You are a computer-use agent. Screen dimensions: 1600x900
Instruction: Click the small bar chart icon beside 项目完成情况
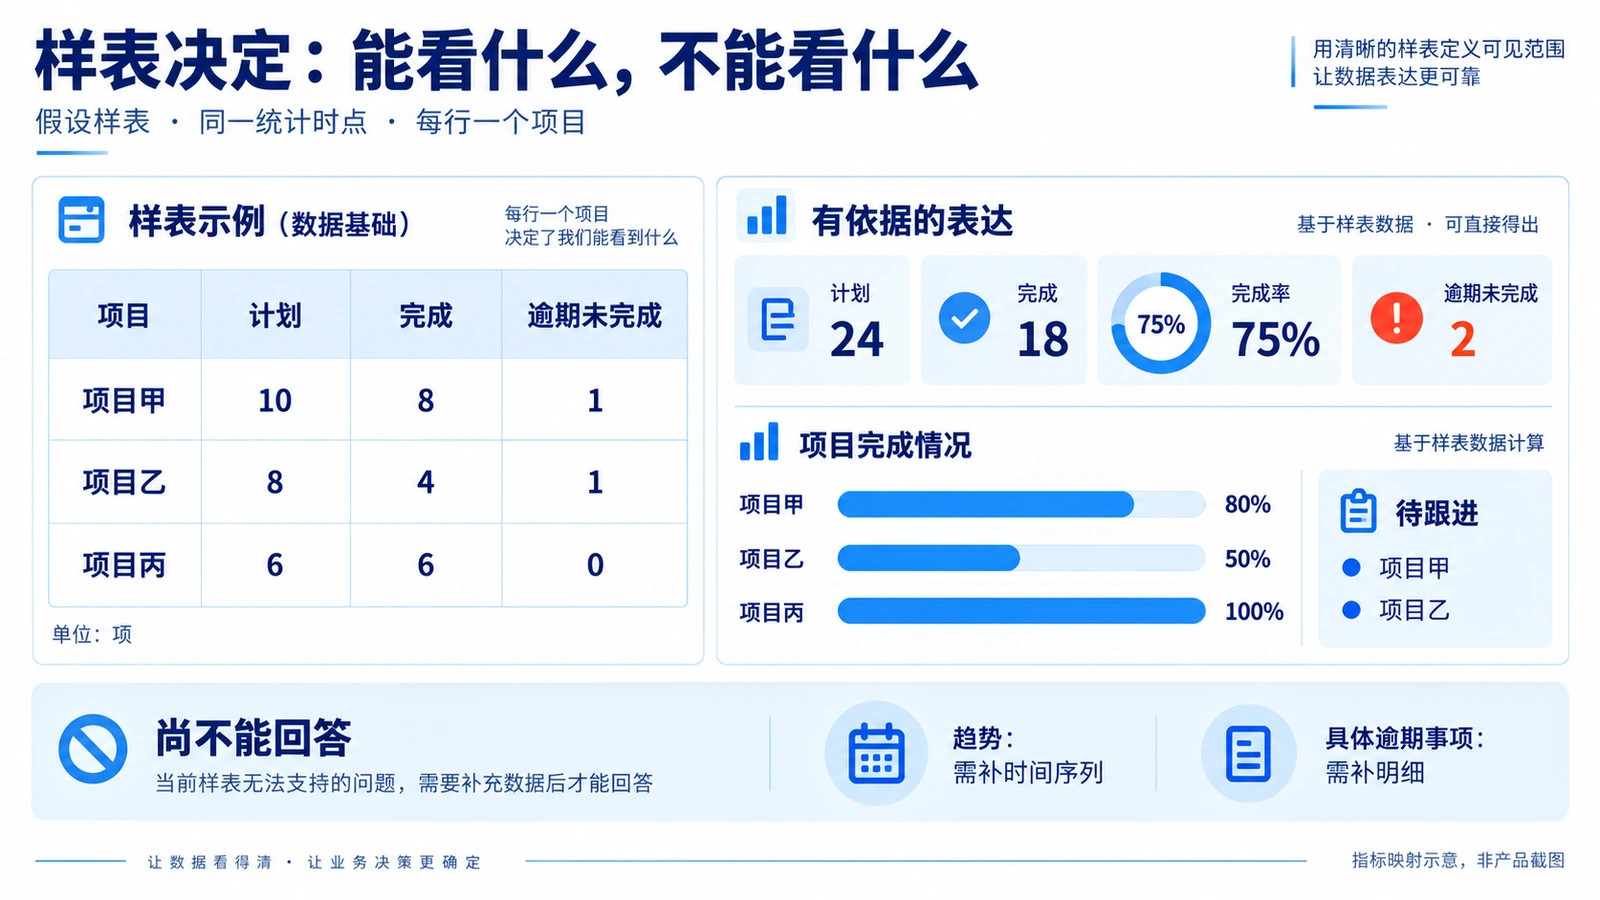(759, 442)
